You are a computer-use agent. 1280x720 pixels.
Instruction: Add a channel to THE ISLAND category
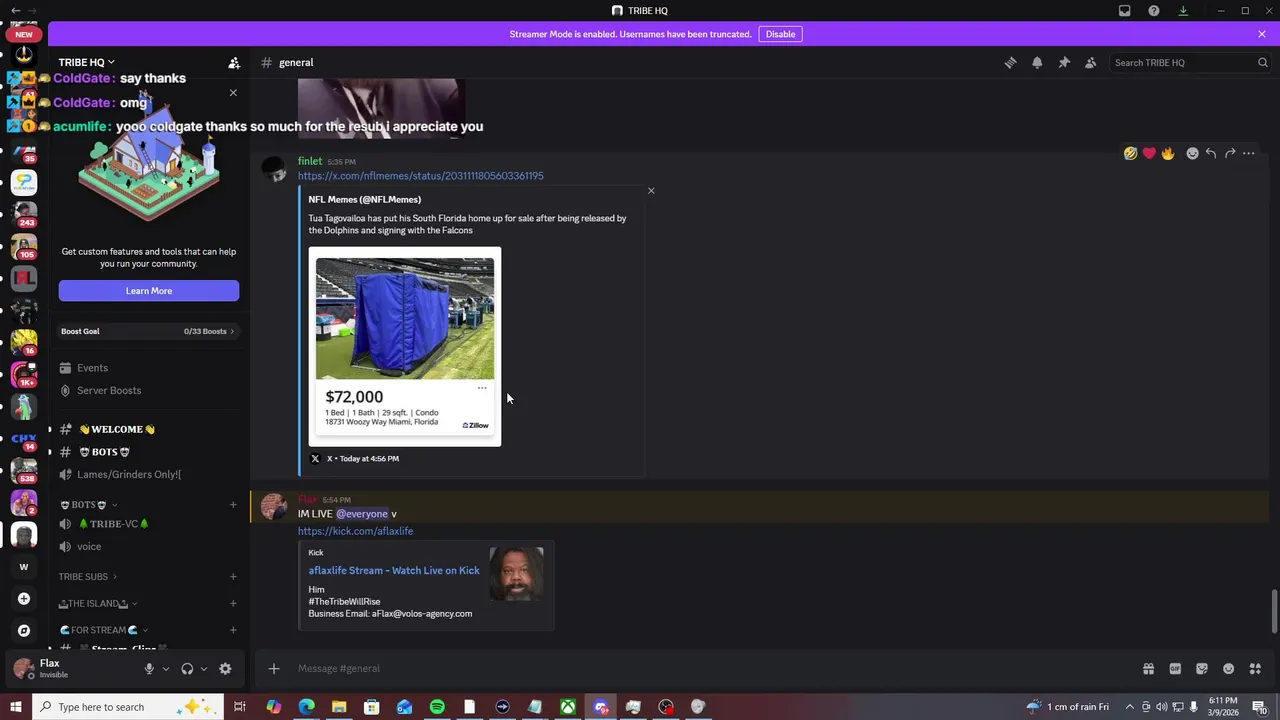233,604
